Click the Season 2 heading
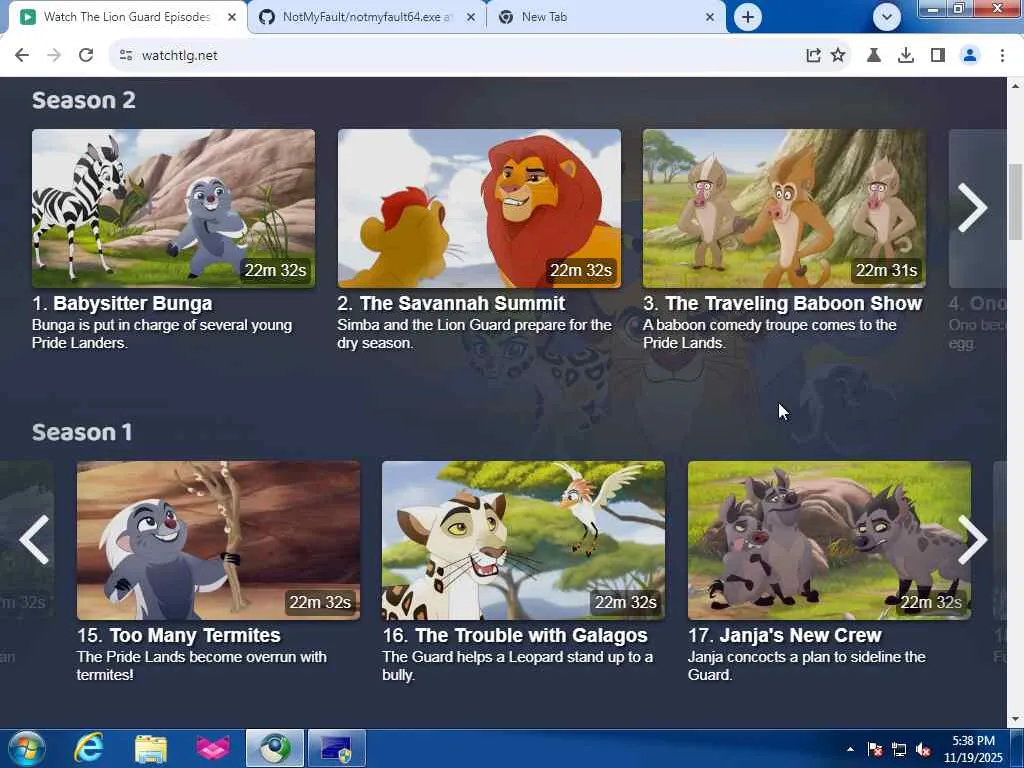The height and width of the screenshot is (768, 1024). point(84,100)
